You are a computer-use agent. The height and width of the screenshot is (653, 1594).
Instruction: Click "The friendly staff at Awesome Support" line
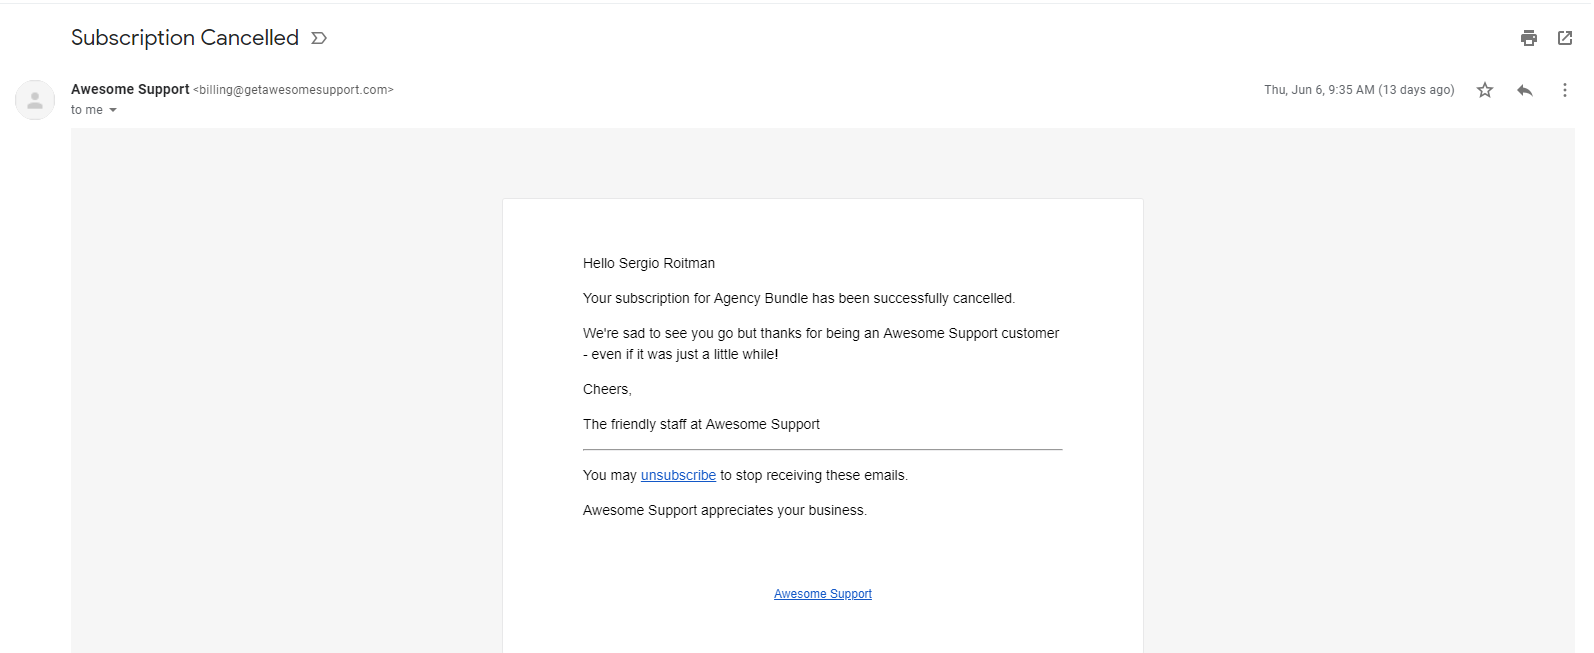tap(701, 424)
